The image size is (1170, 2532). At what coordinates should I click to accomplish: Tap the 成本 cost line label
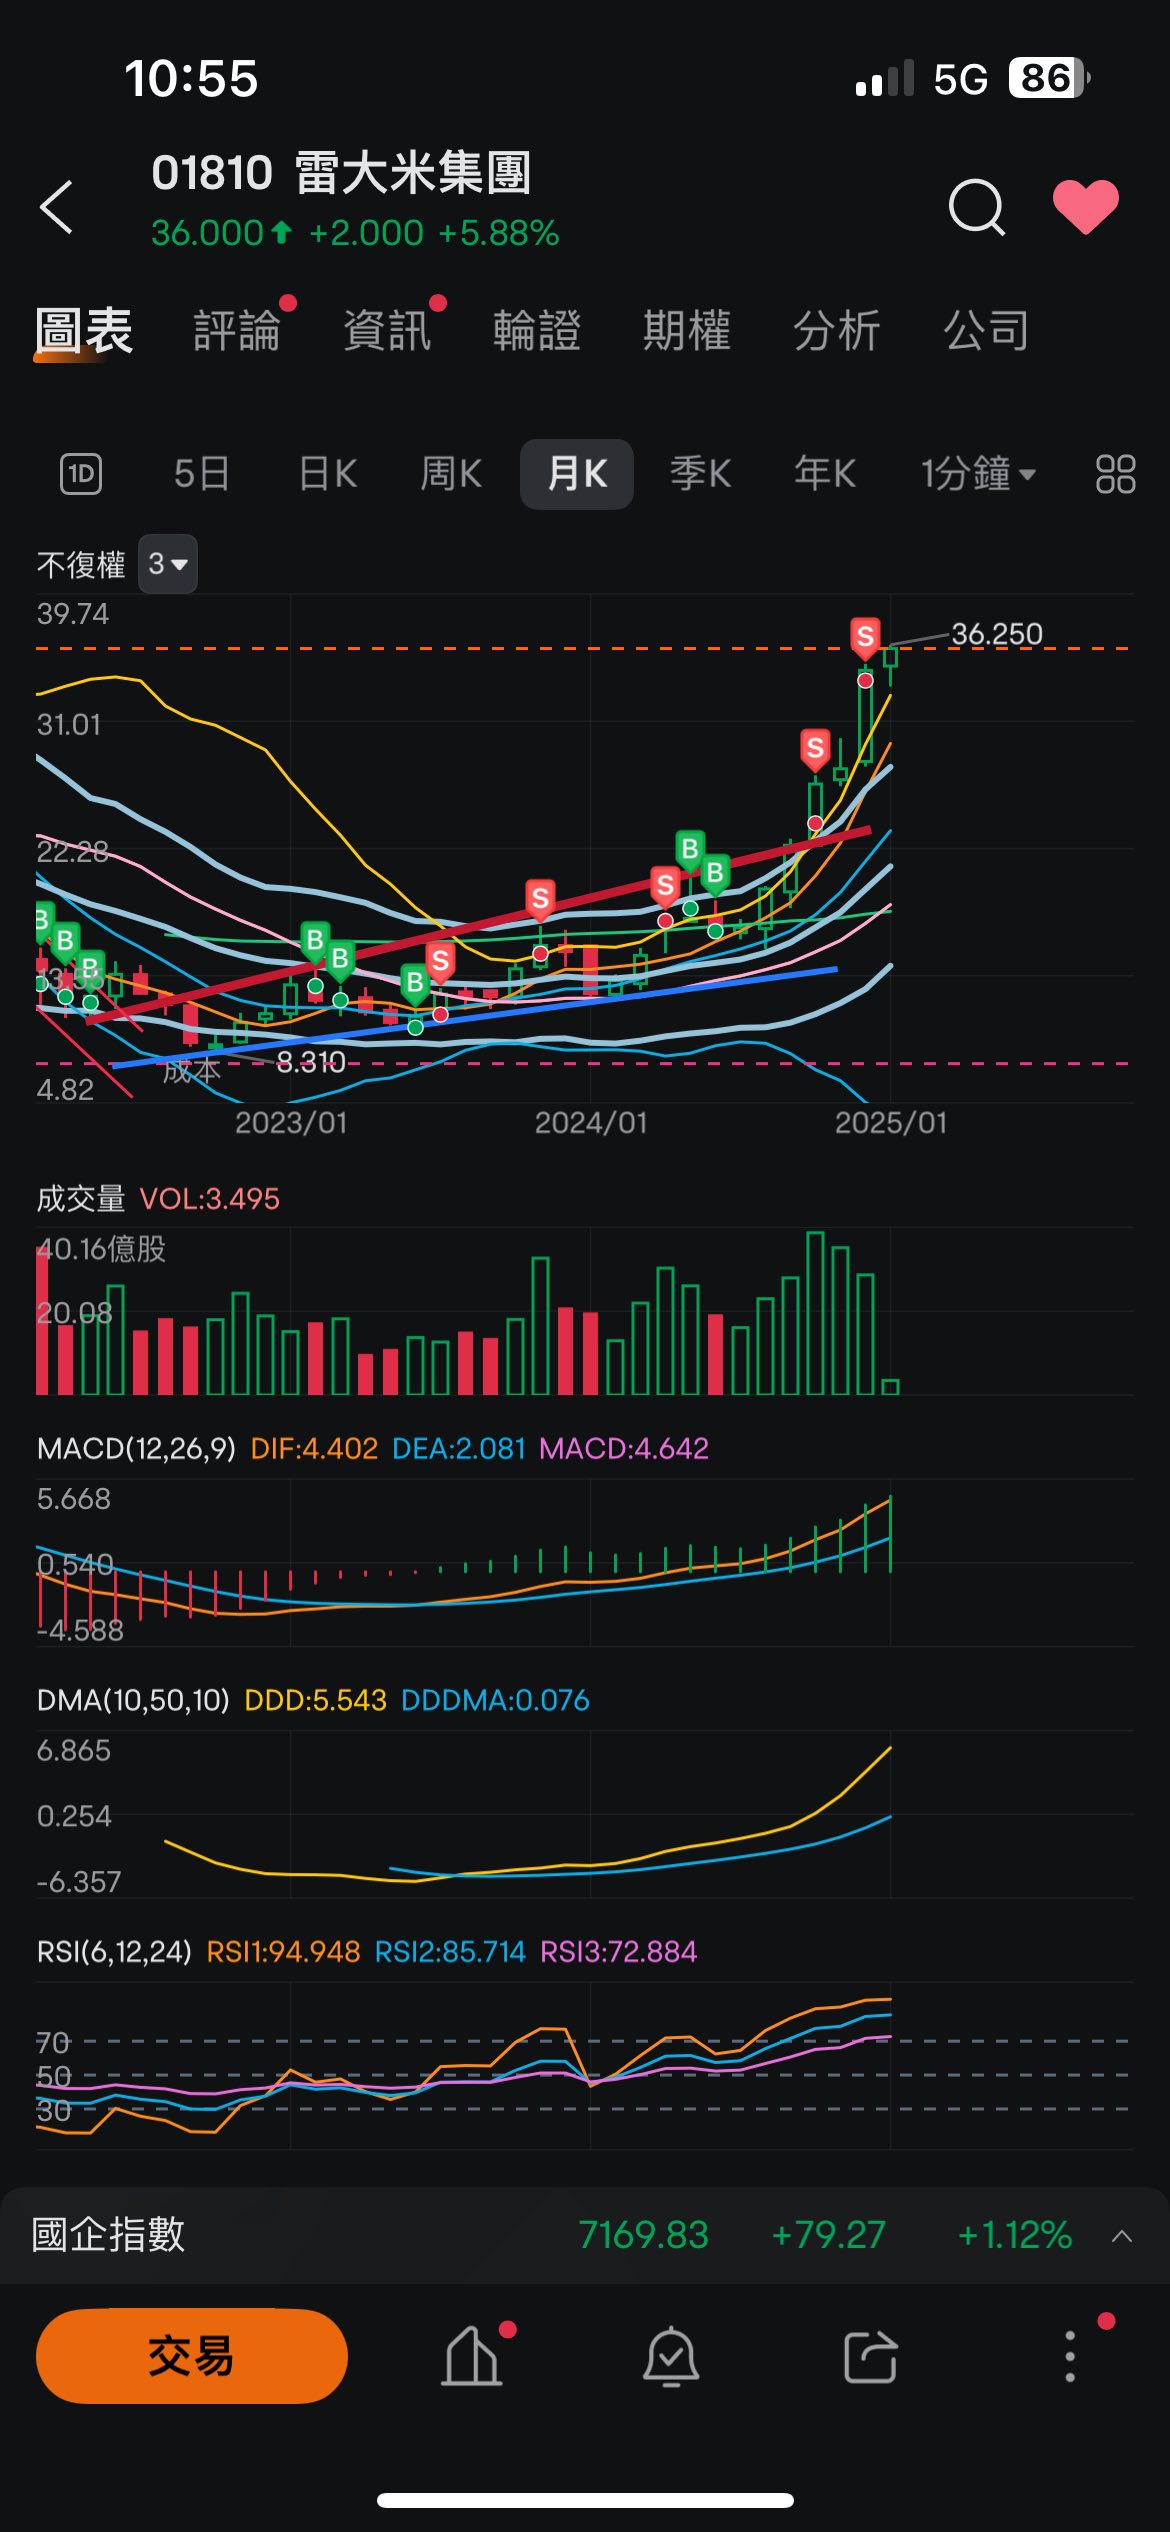tap(191, 1071)
